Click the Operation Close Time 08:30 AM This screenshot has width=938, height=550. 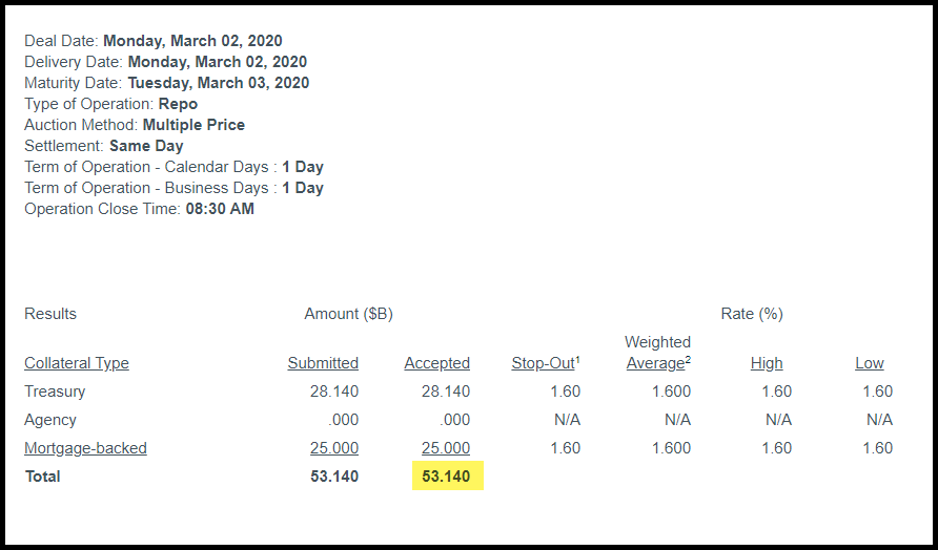click(220, 209)
